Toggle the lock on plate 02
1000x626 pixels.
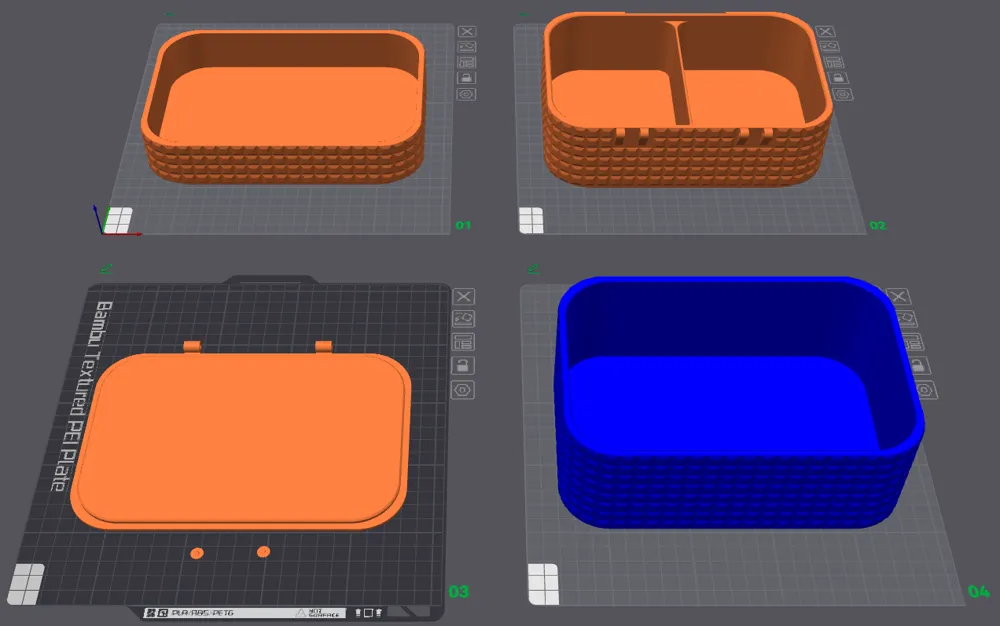838,78
